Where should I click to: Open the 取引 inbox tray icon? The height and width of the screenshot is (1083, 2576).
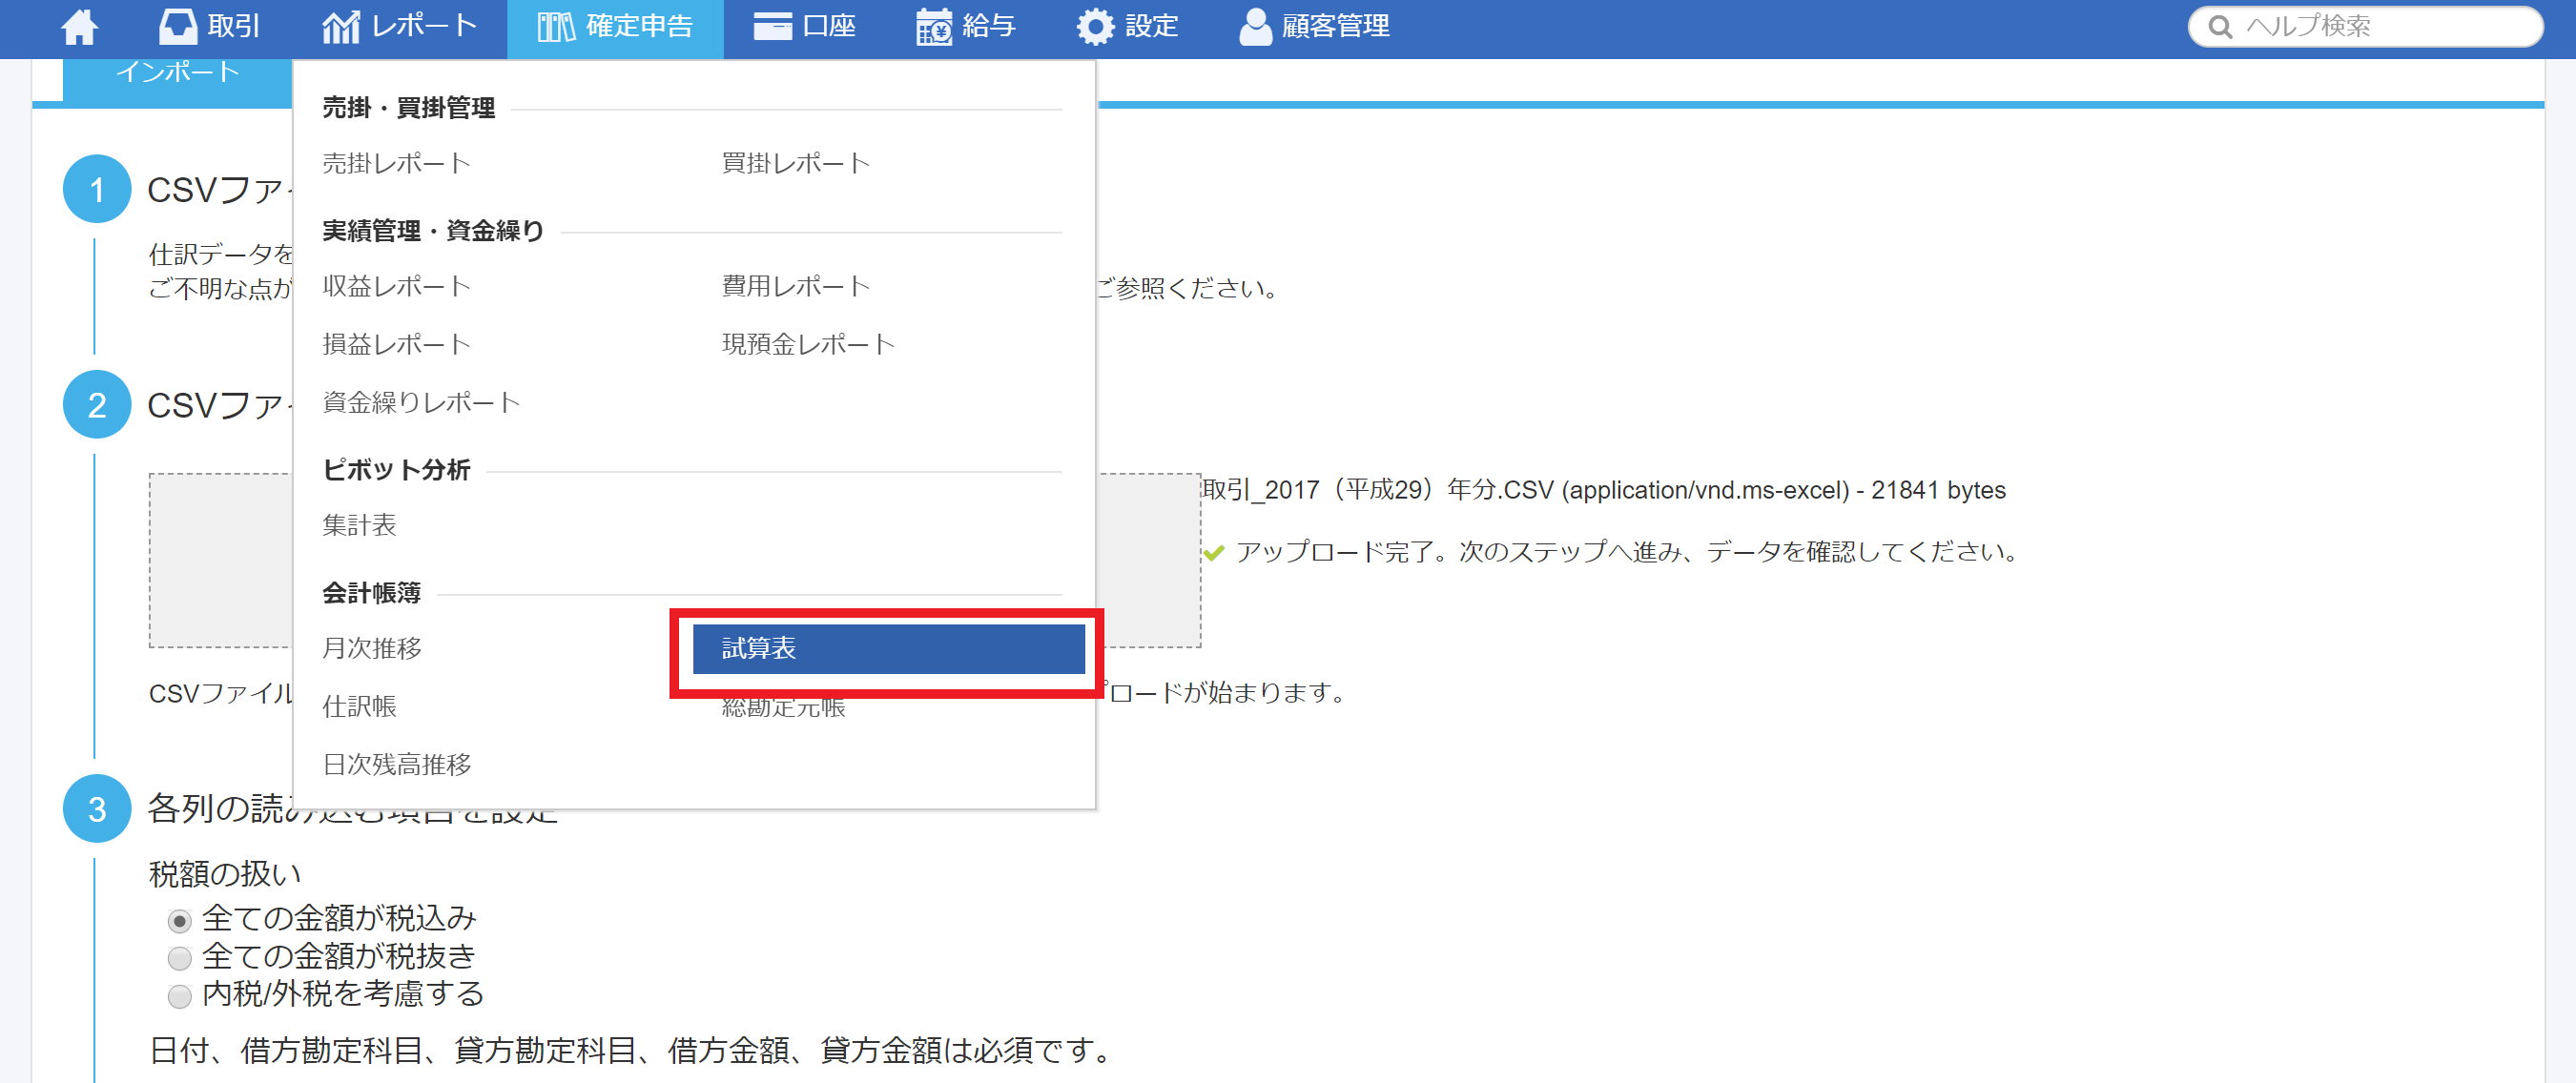coord(178,27)
